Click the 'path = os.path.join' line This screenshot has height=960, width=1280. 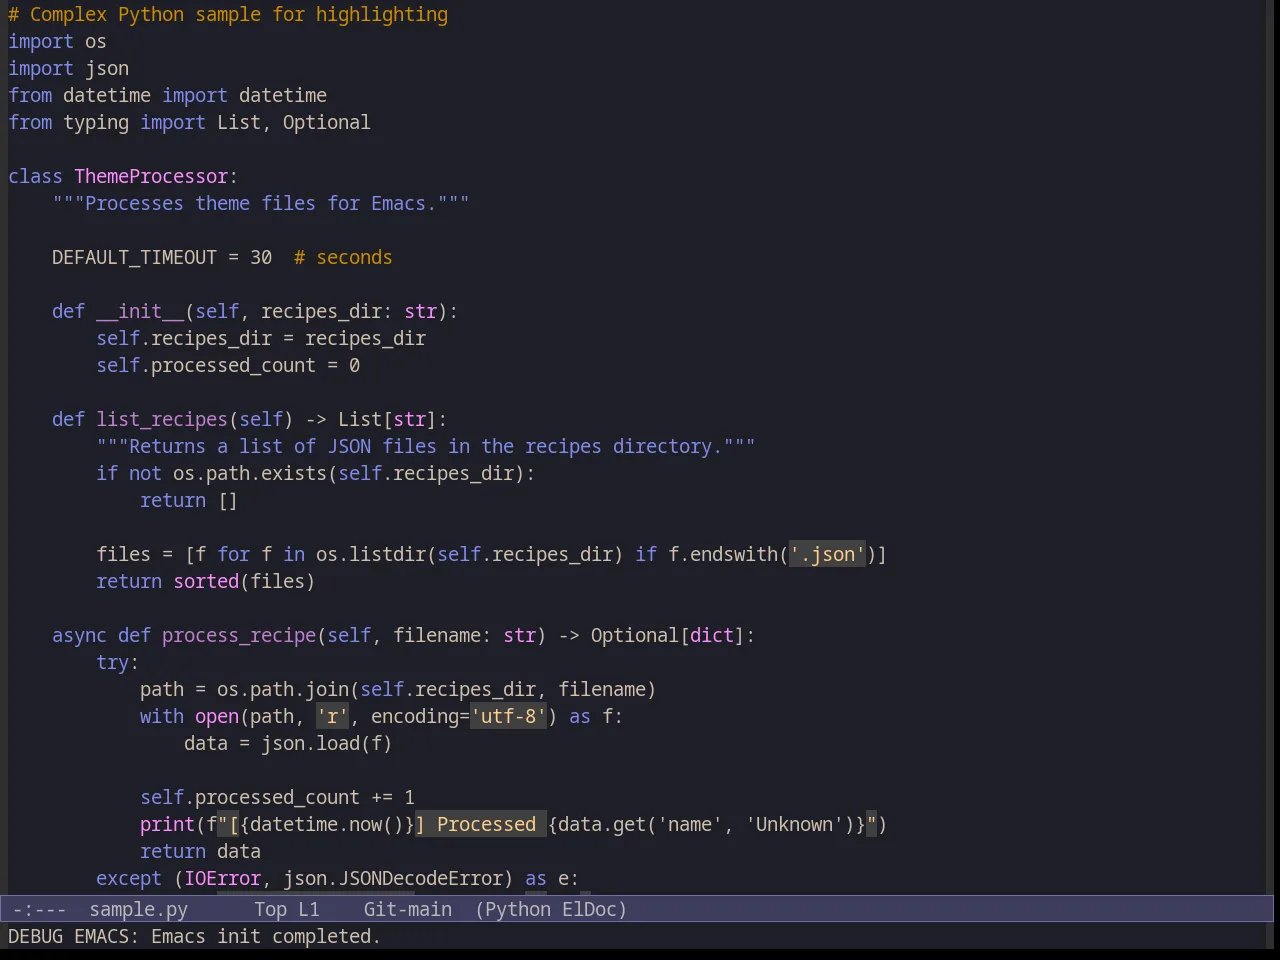[x=398, y=689]
